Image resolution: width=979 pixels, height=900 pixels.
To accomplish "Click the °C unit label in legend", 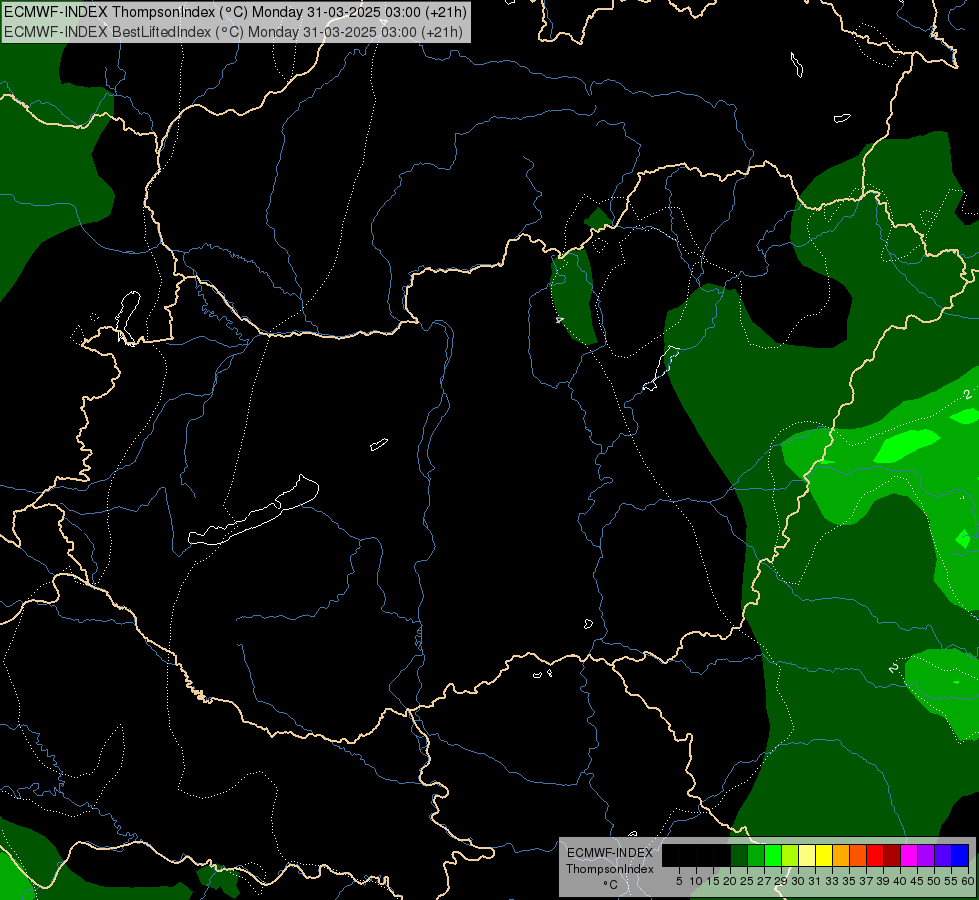I will (611, 885).
